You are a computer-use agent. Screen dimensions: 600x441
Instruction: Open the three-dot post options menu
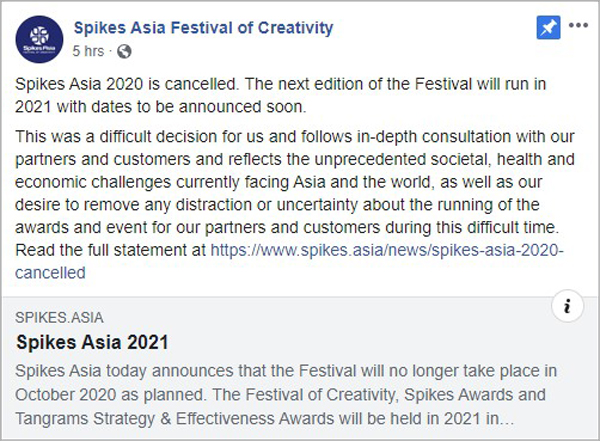(x=578, y=26)
